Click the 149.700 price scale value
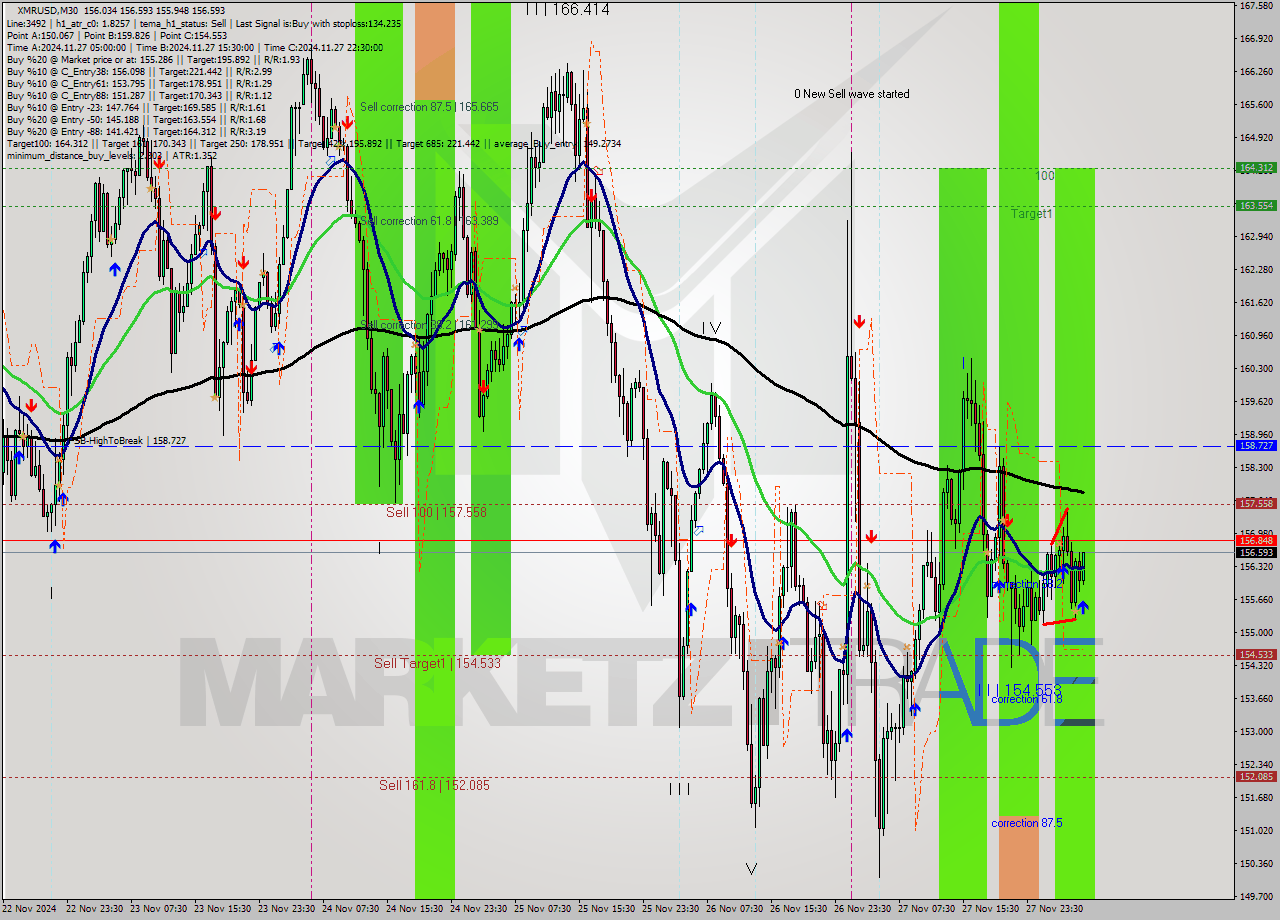This screenshot has width=1280, height=920. [x=1256, y=897]
